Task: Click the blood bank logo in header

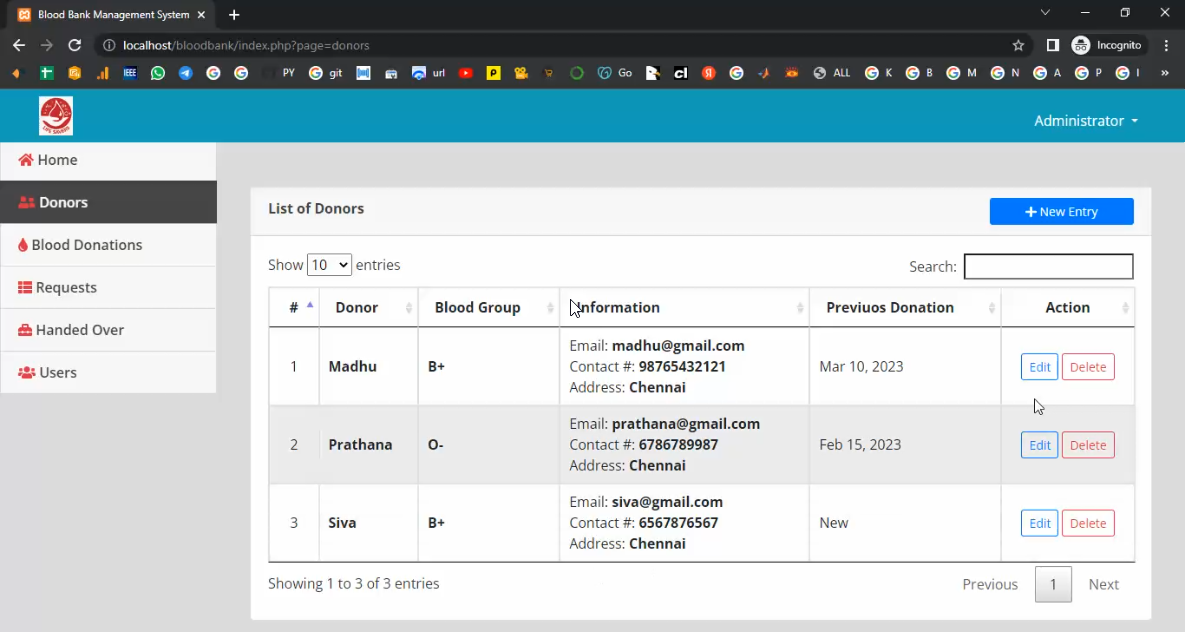Action: point(56,116)
